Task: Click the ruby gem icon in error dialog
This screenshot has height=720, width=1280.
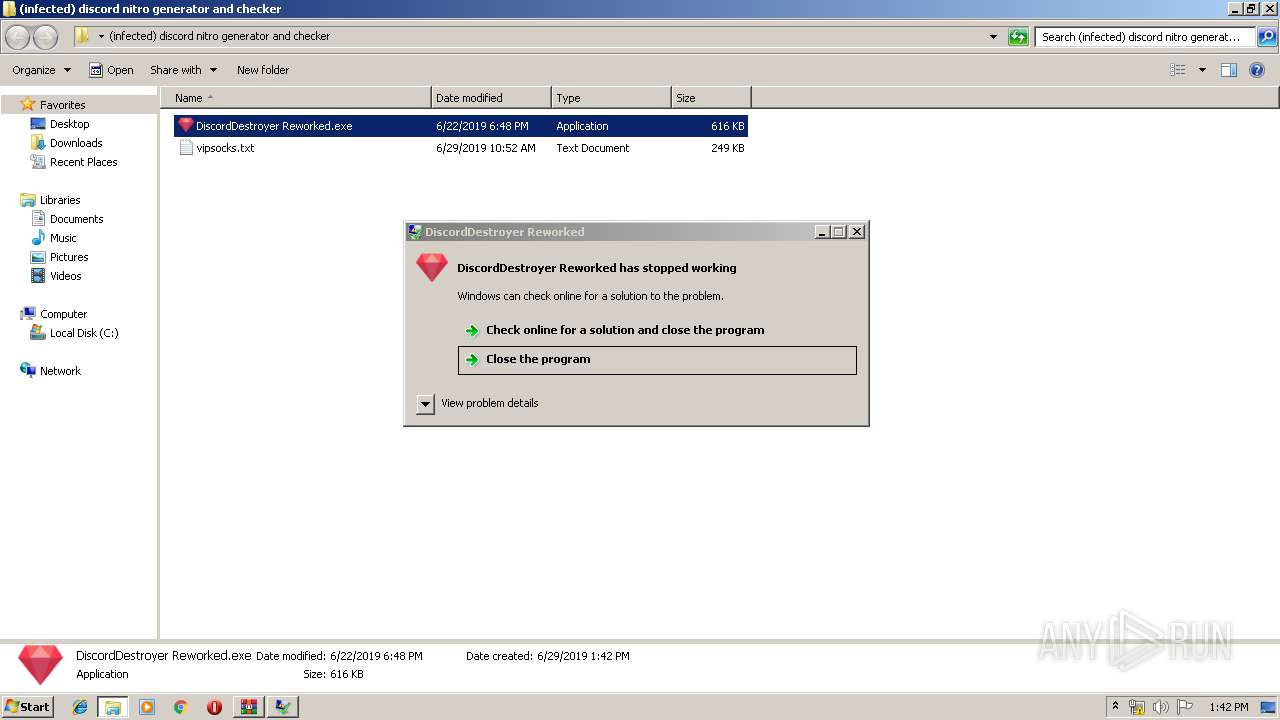Action: tap(432, 267)
